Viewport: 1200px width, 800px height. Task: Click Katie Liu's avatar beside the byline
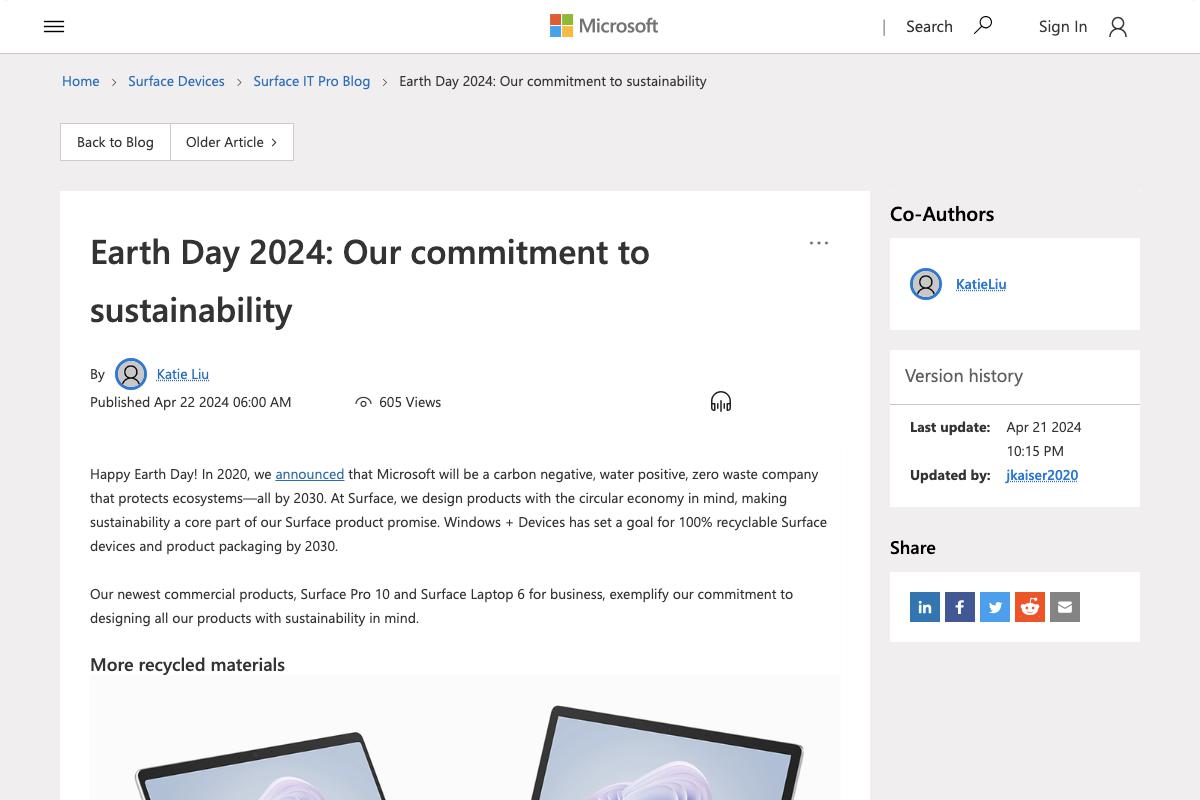131,374
